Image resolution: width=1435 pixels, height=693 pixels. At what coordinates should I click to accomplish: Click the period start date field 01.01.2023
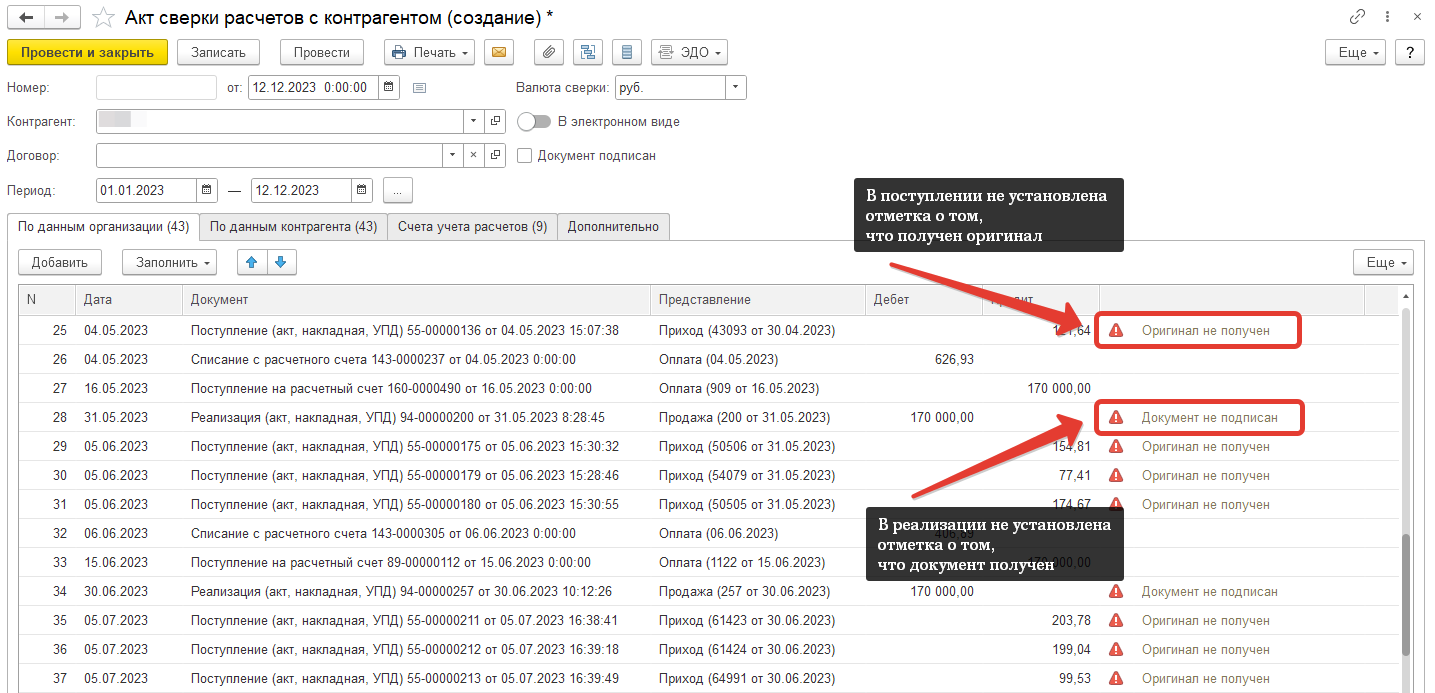[x=146, y=190]
